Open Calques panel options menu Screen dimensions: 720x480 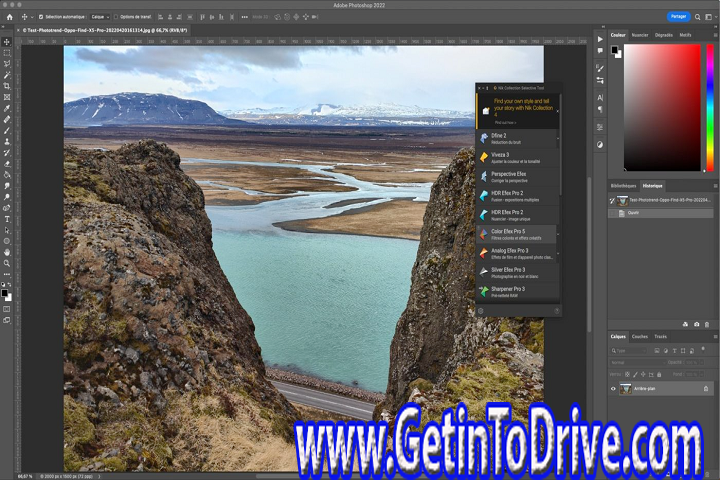pos(715,336)
